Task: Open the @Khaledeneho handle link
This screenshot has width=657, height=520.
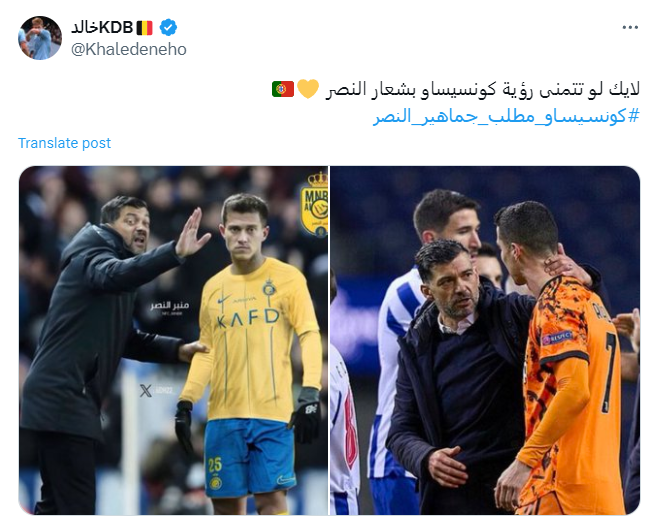Action: coord(129,49)
